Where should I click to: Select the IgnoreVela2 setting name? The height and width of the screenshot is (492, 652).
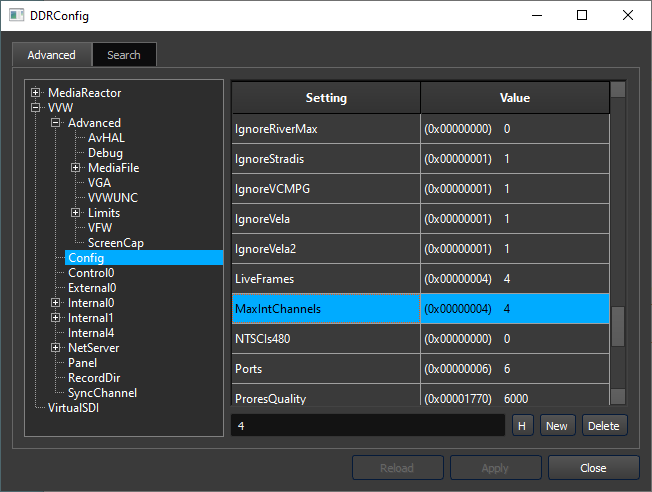(265, 249)
